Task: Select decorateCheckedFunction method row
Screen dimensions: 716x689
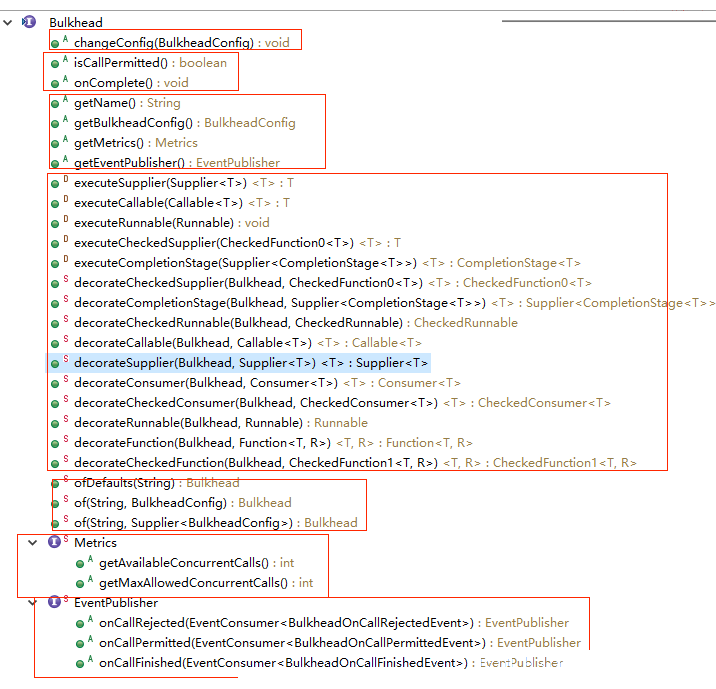Action: click(355, 463)
